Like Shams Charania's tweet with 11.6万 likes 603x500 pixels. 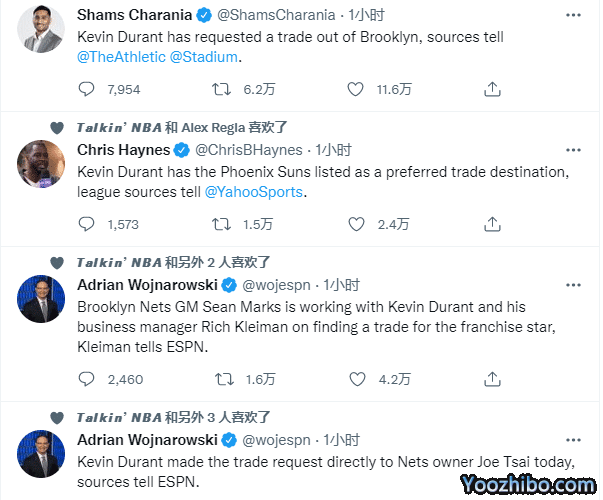pyautogui.click(x=358, y=89)
